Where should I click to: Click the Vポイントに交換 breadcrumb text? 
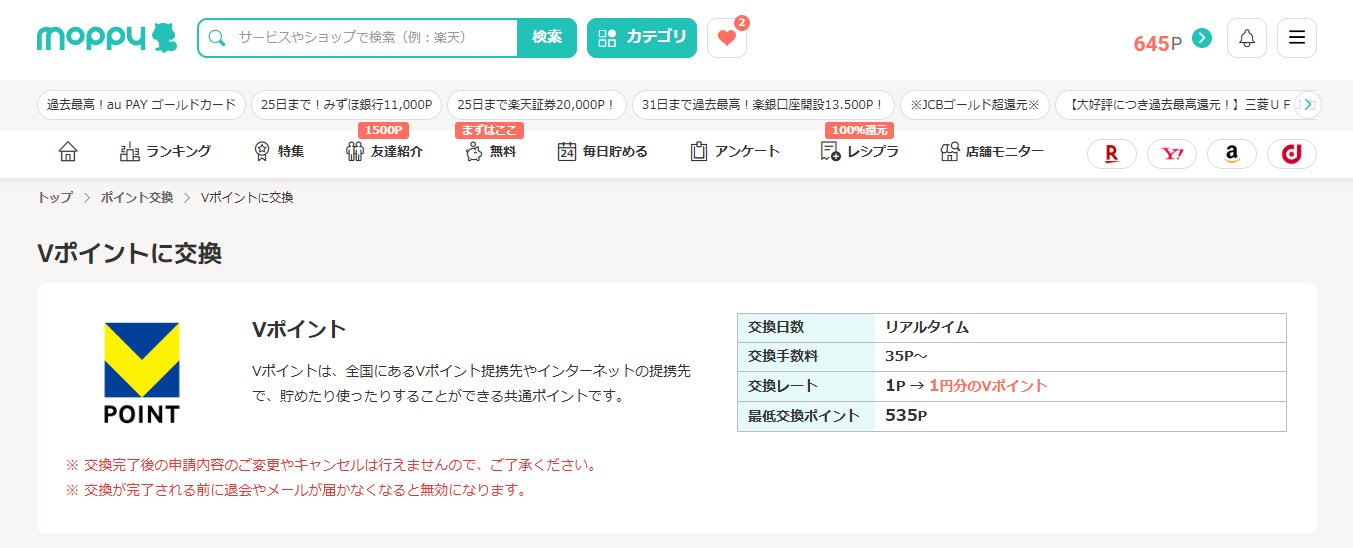(x=247, y=198)
